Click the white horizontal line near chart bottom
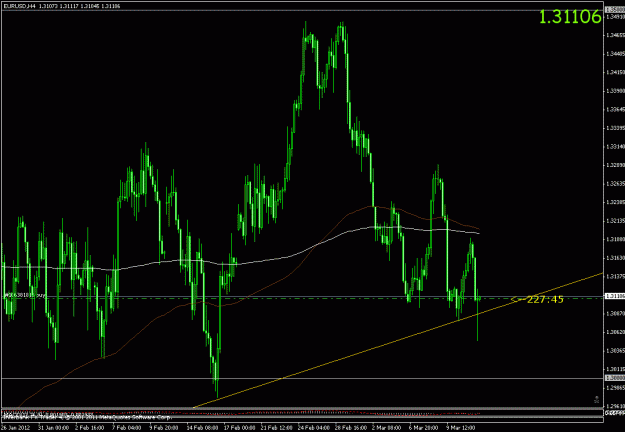Viewport: 625px width, 432px height. click(x=302, y=378)
